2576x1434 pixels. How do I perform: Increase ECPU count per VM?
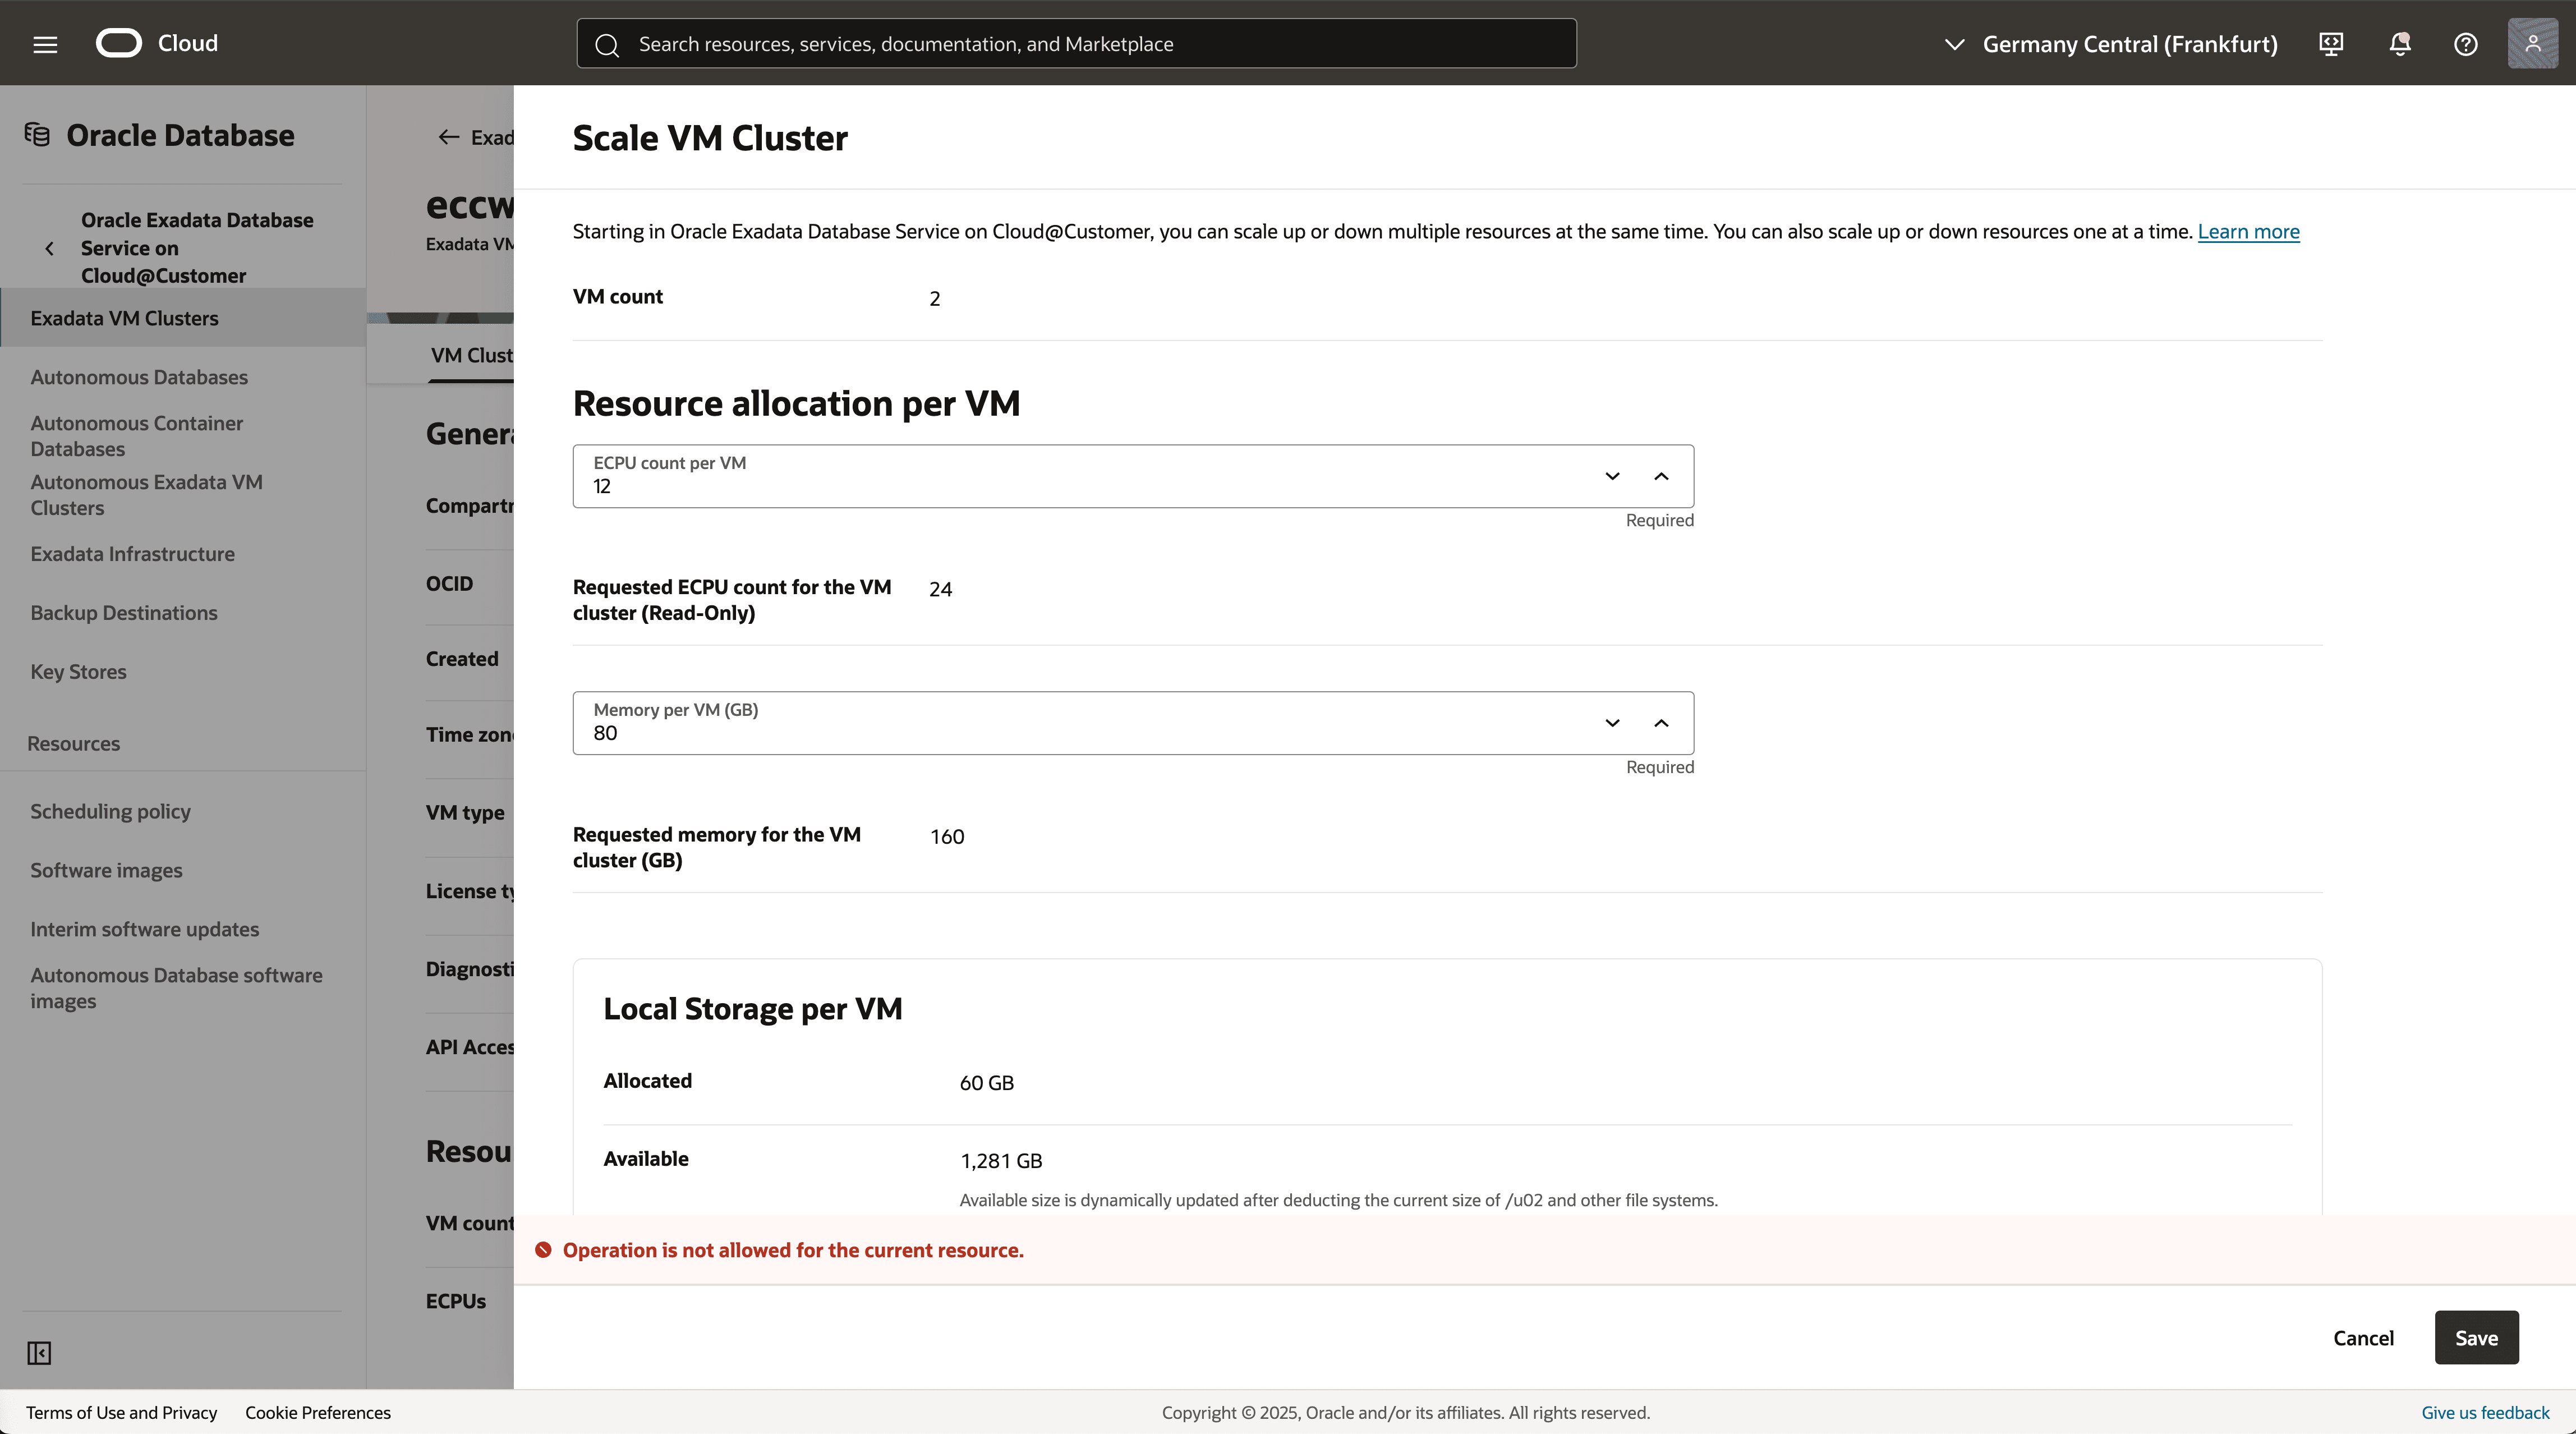click(x=1661, y=476)
